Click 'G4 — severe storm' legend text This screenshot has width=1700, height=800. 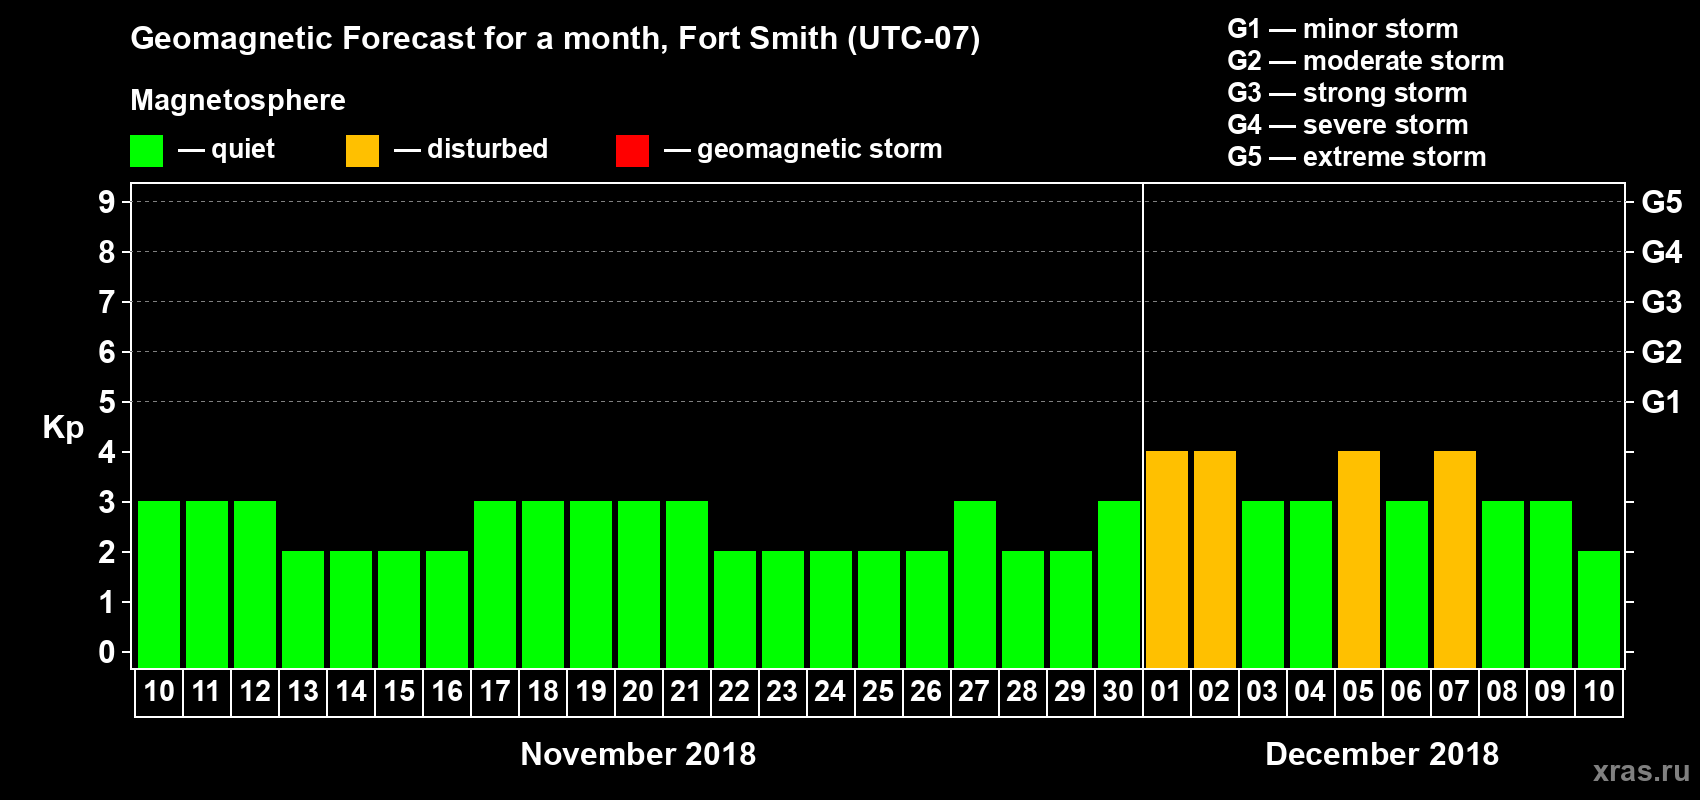pos(1348,125)
